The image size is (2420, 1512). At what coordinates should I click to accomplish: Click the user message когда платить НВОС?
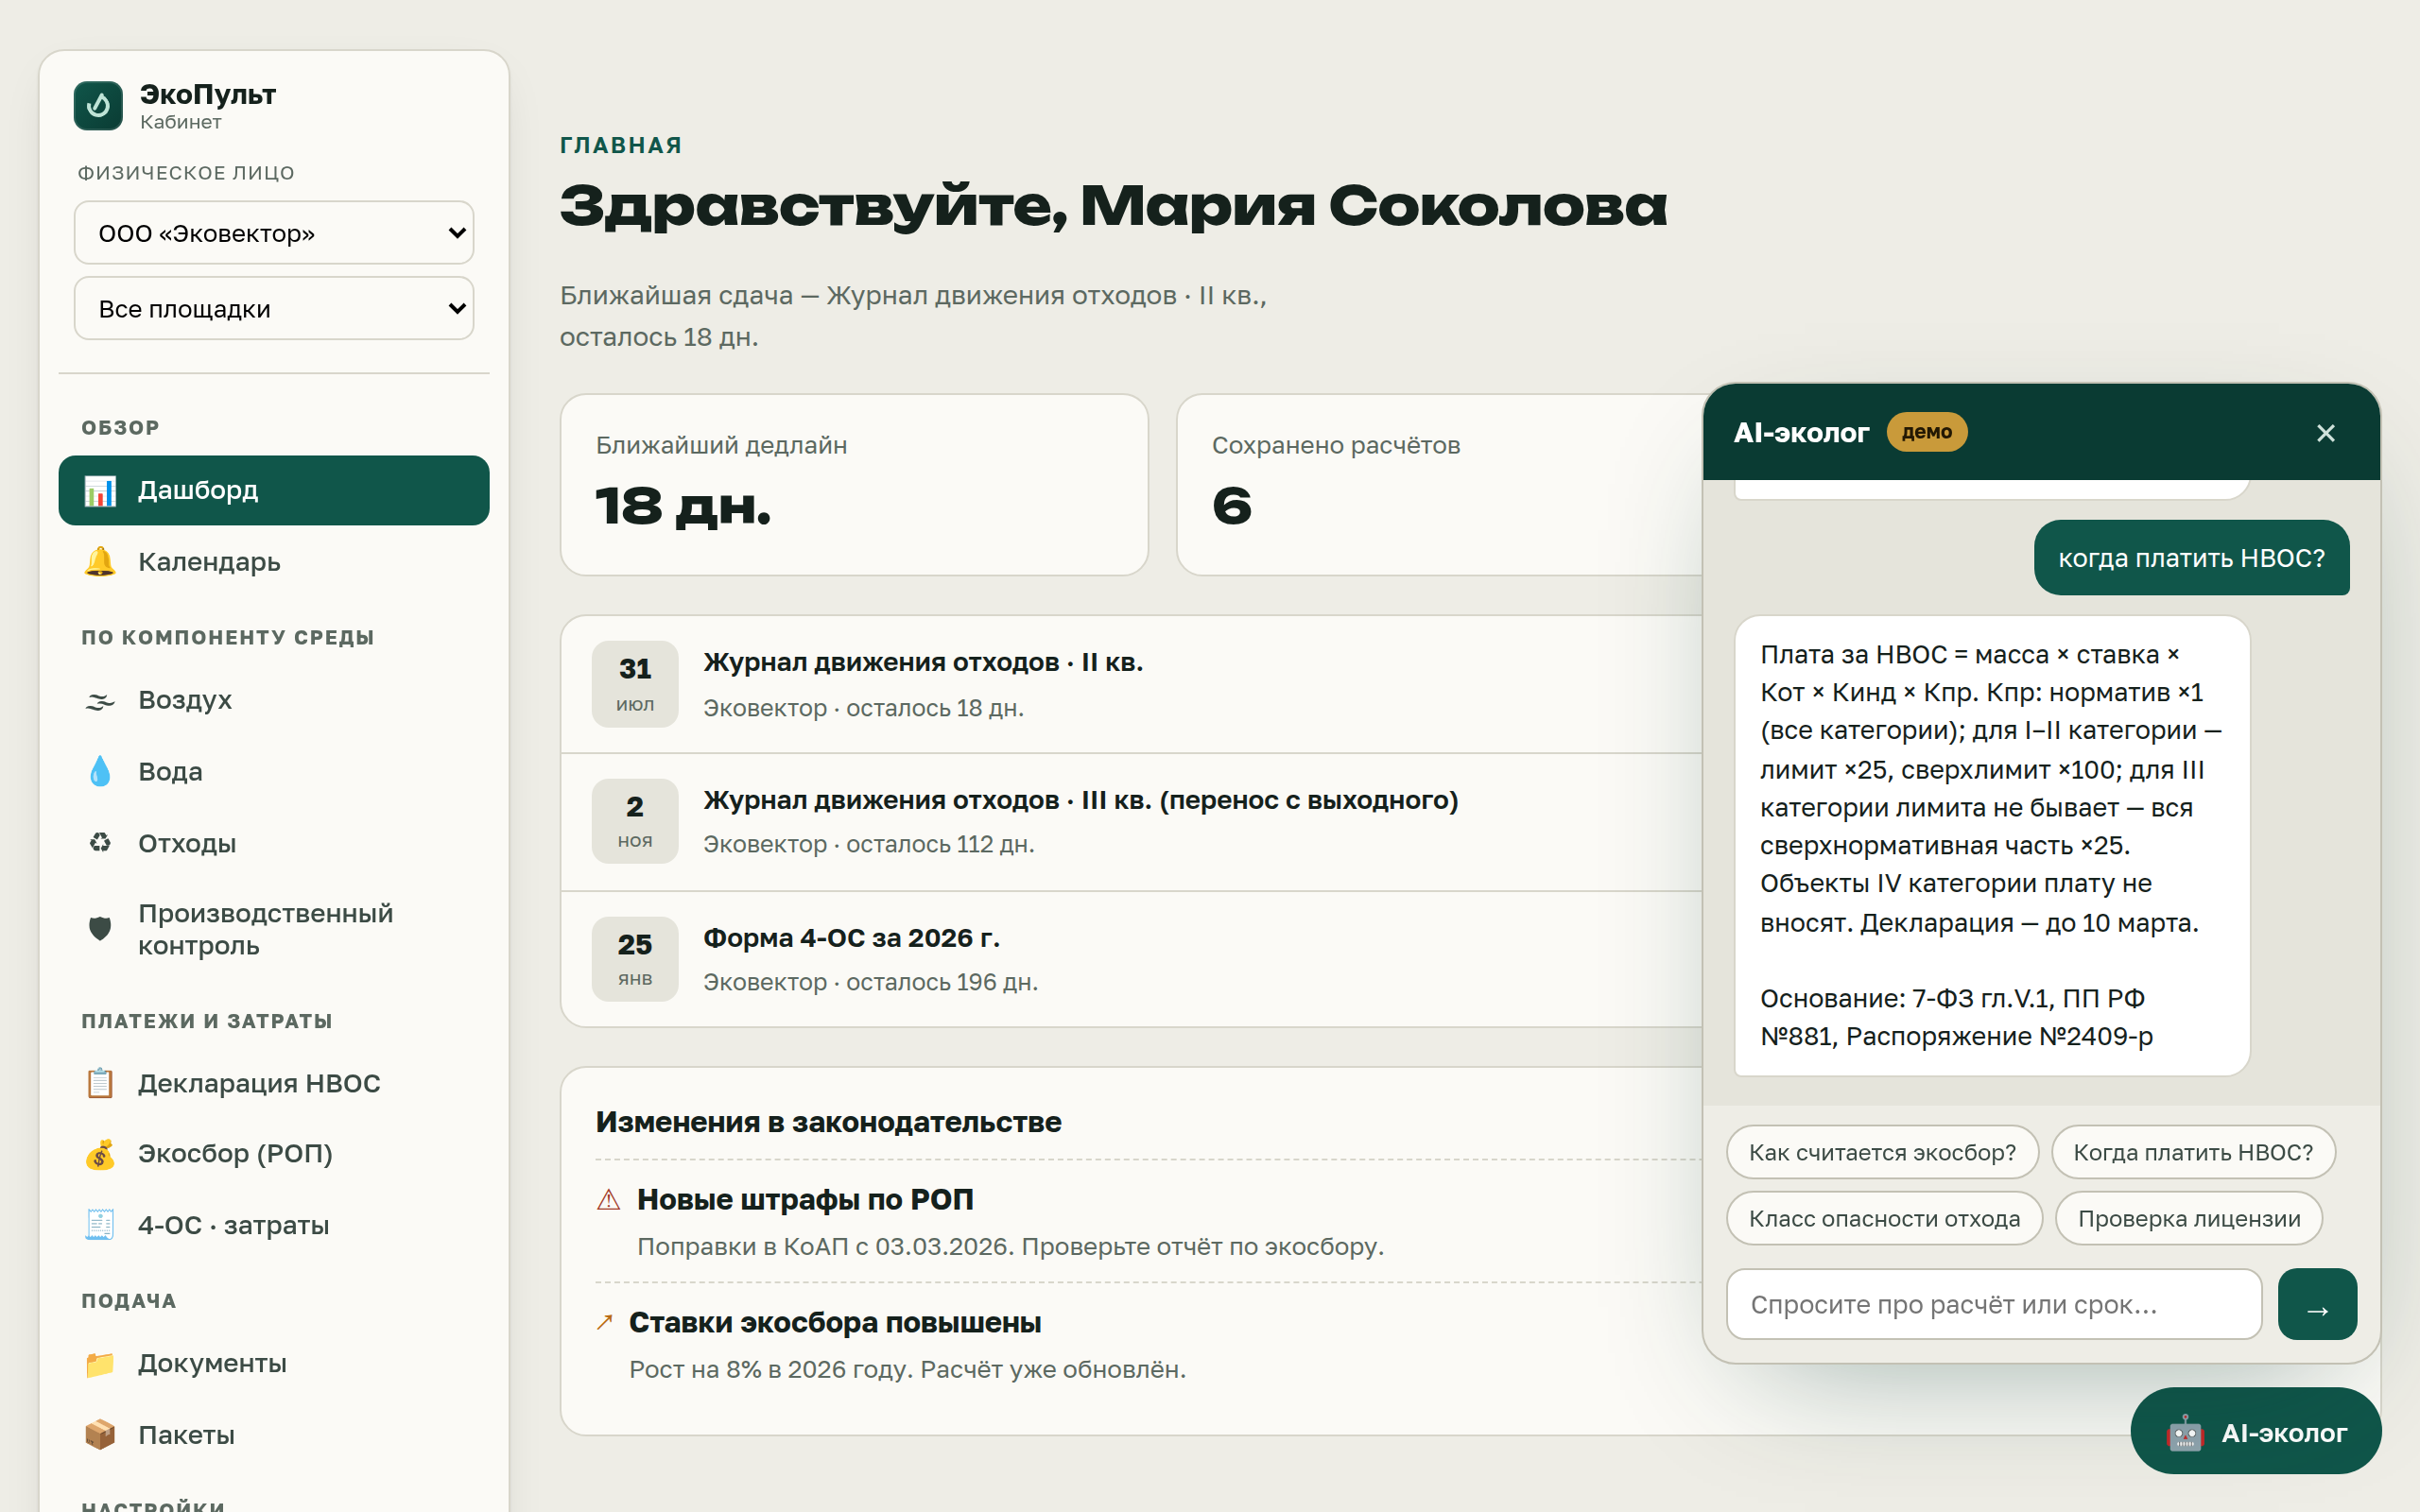2191,558
